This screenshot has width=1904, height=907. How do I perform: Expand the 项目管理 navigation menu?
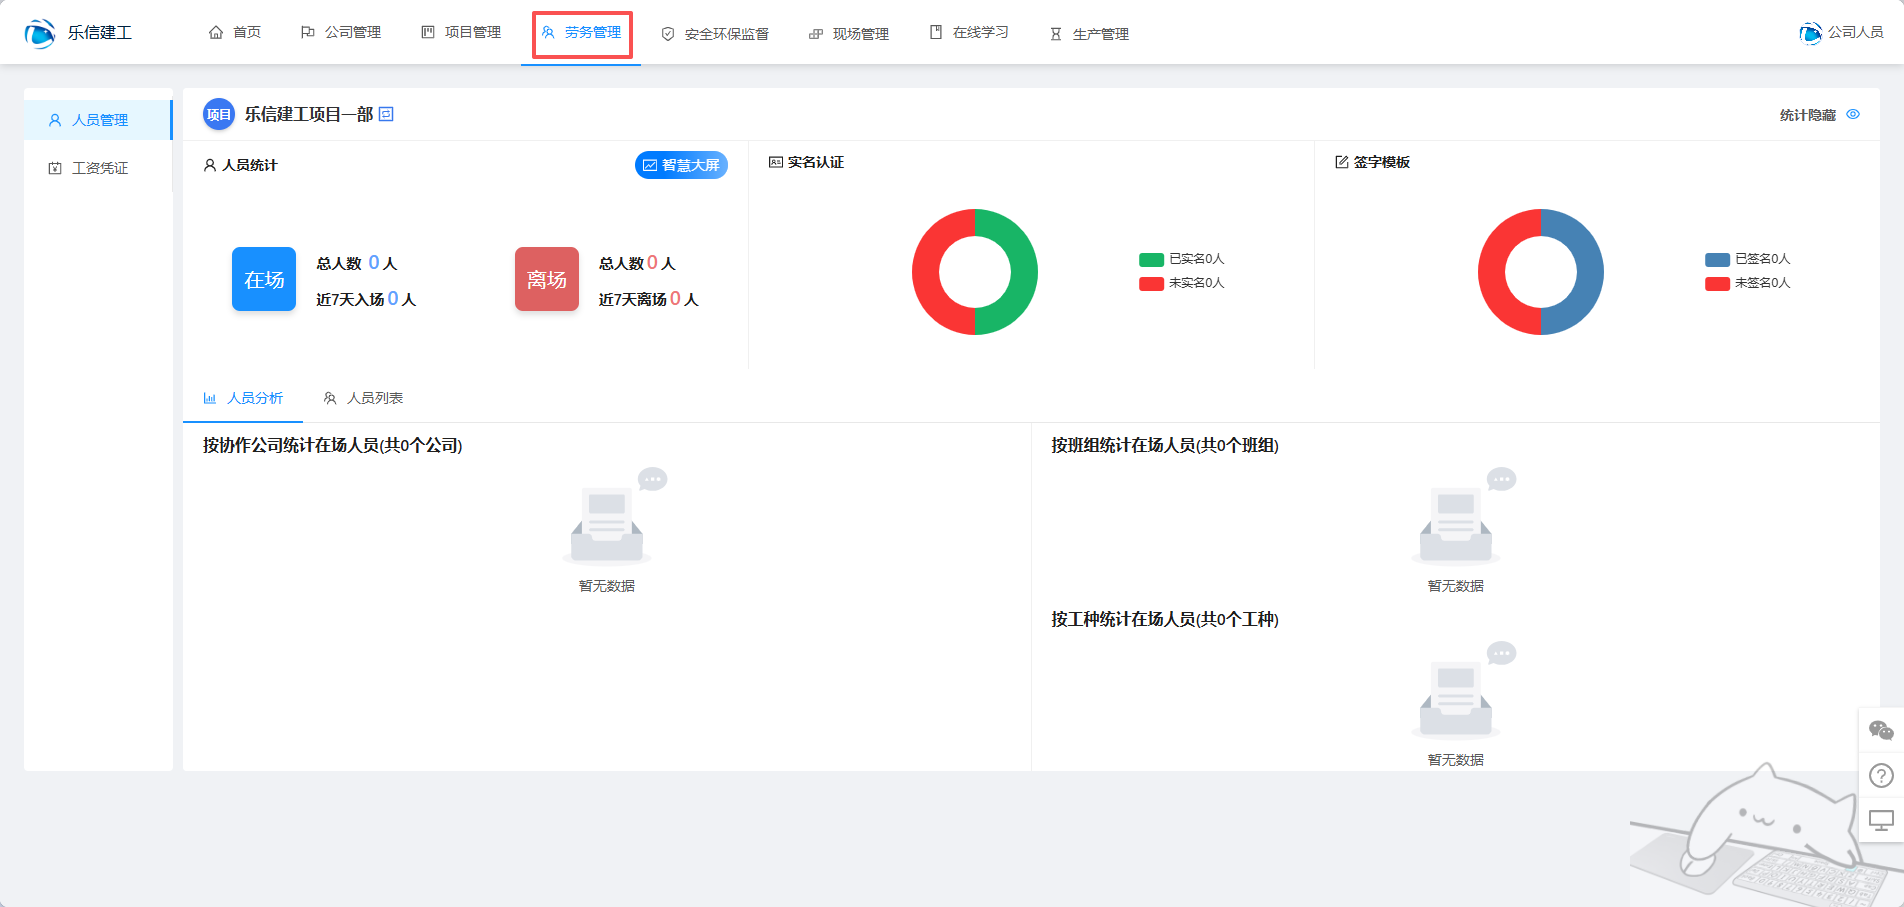pos(461,33)
